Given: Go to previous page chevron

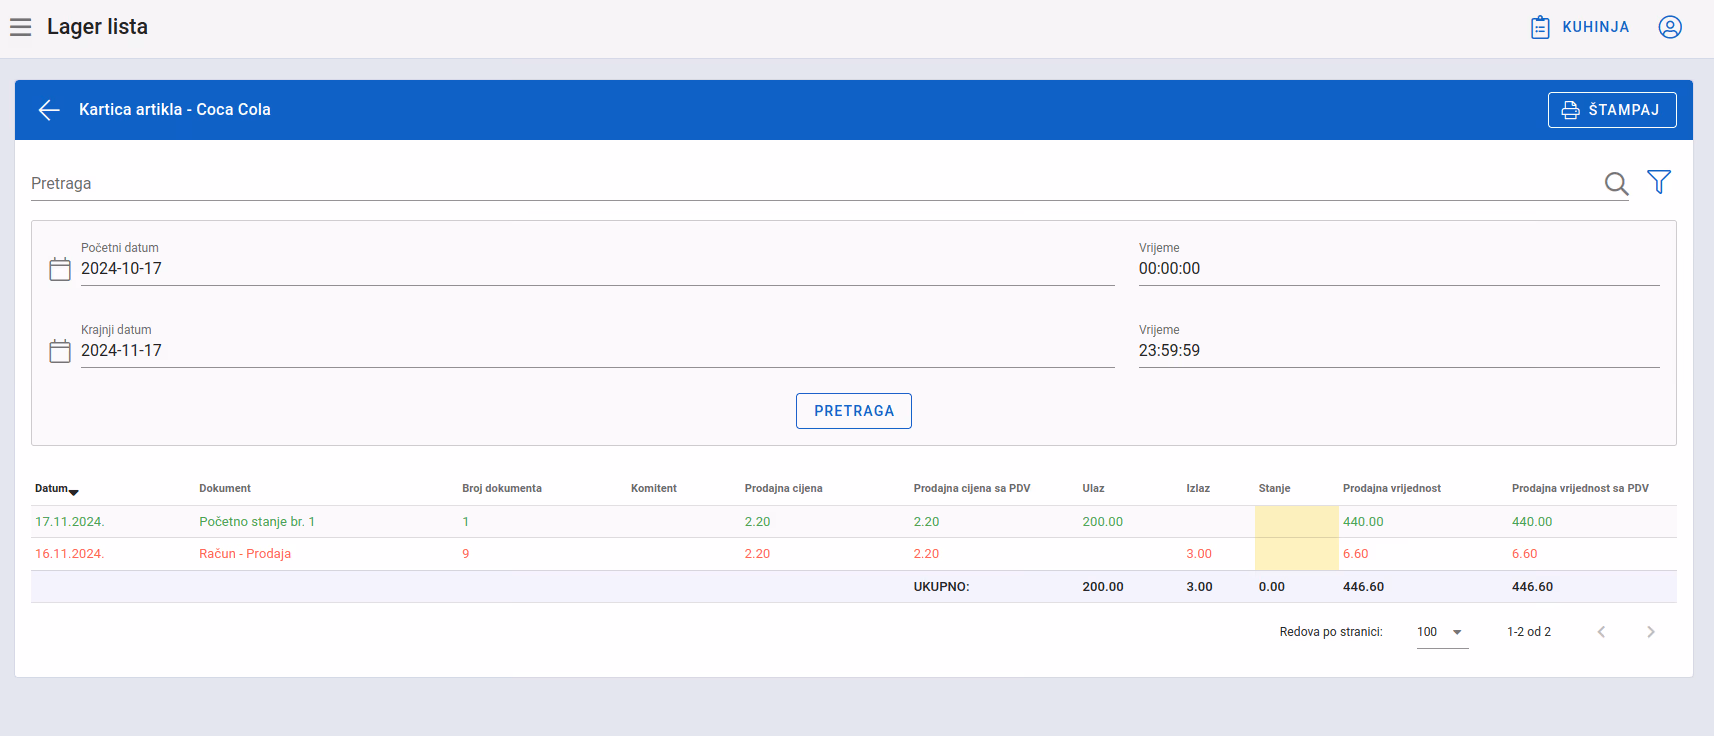Looking at the screenshot, I should (x=1601, y=632).
